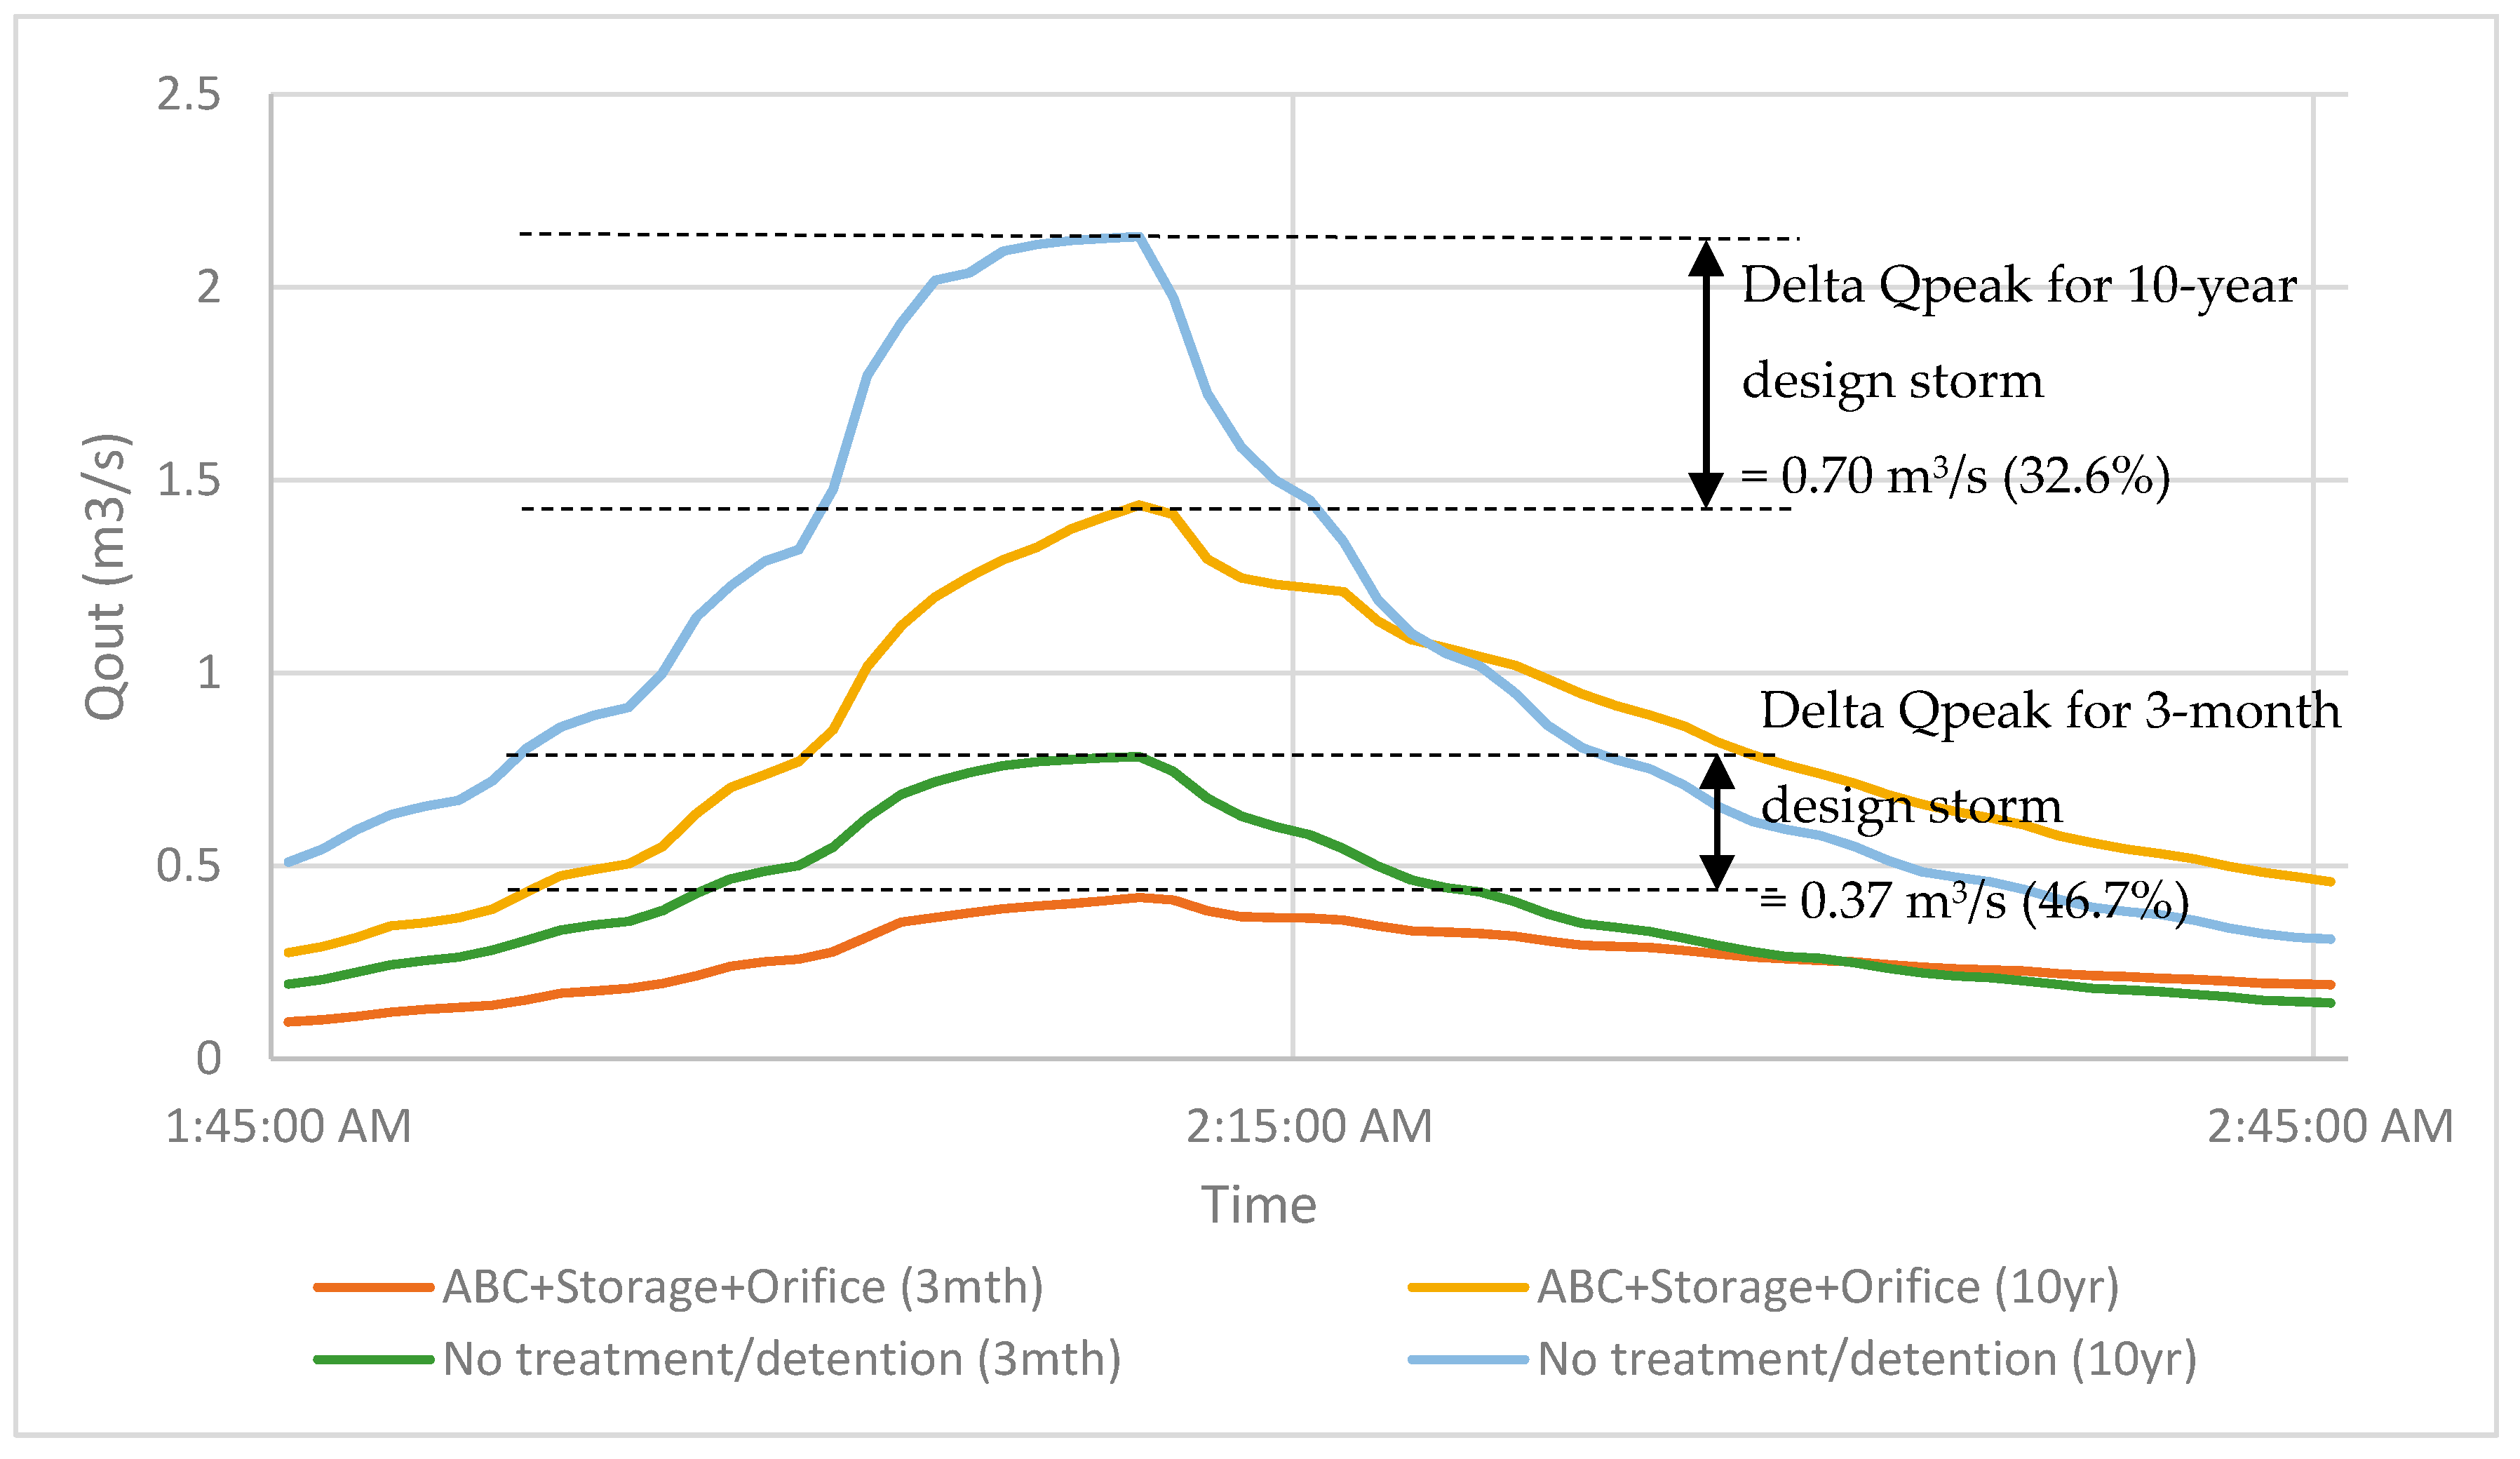The image size is (2520, 1459).
Task: Select the 10-year design storm double-headed arrow
Action: point(1706,374)
